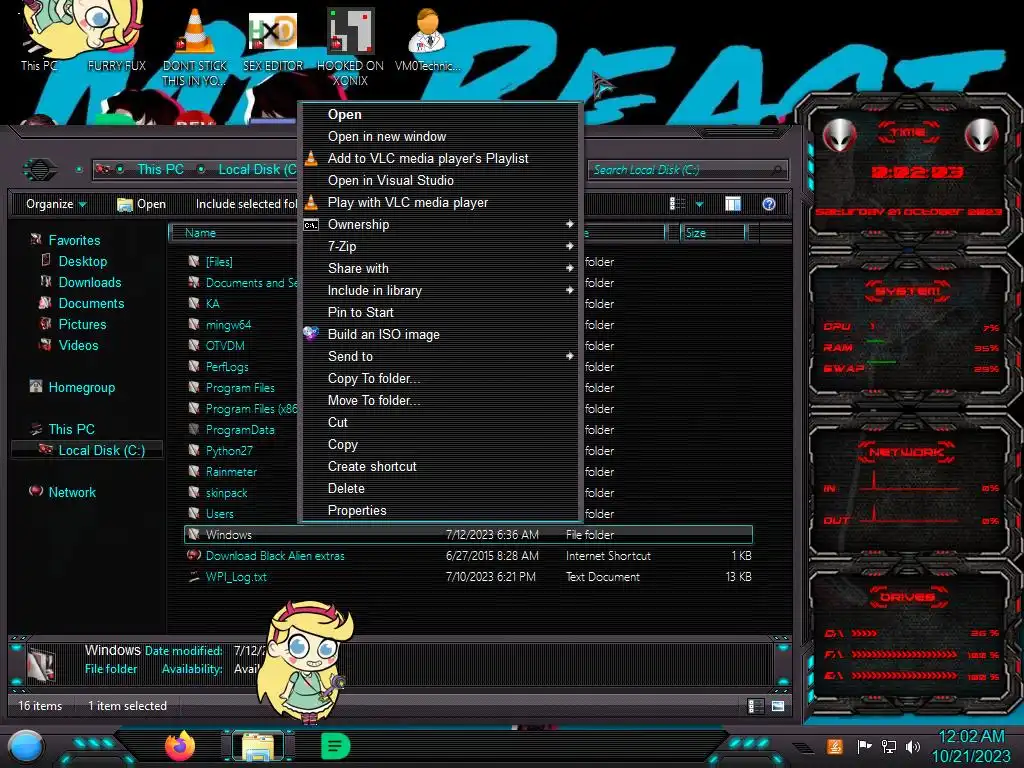
Task: Select the VLC cone desktop shortcut
Action: [x=195, y=46]
